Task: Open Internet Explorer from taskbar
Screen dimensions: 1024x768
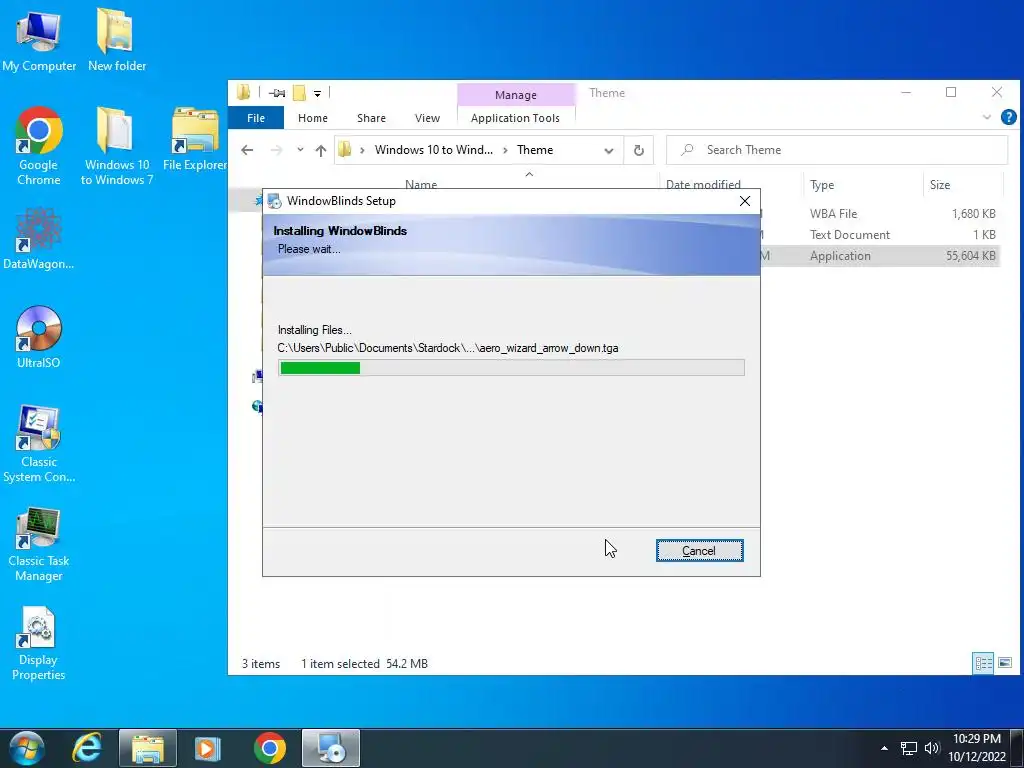Action: pos(88,748)
